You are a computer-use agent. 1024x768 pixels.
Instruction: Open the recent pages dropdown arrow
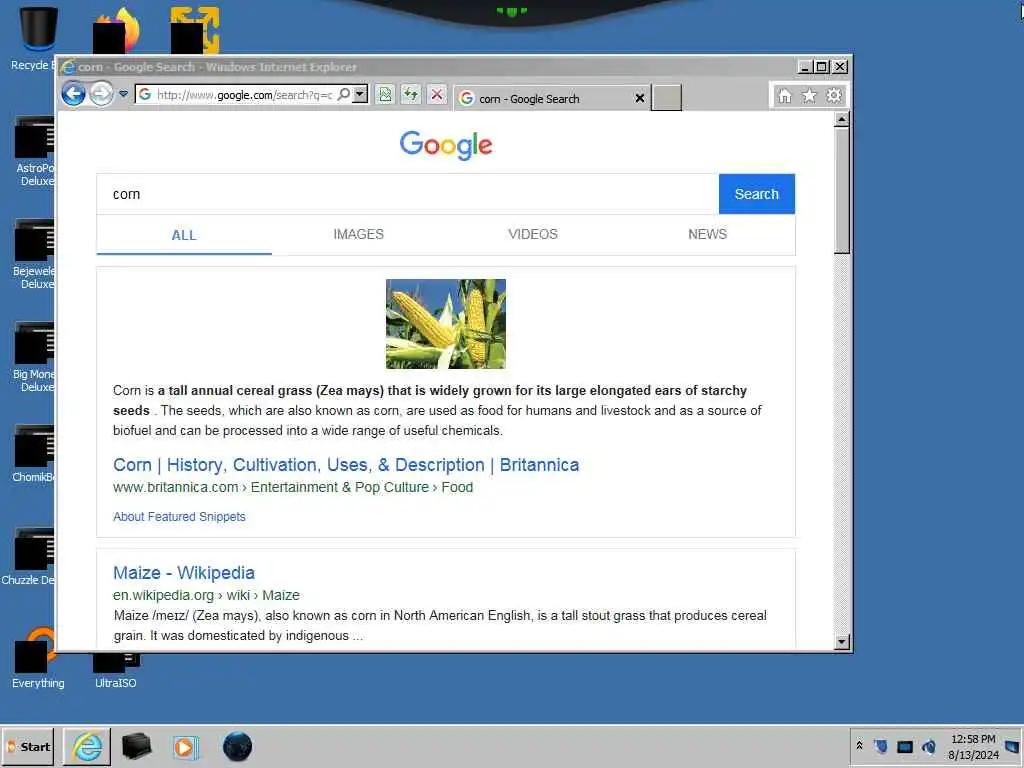coord(123,94)
